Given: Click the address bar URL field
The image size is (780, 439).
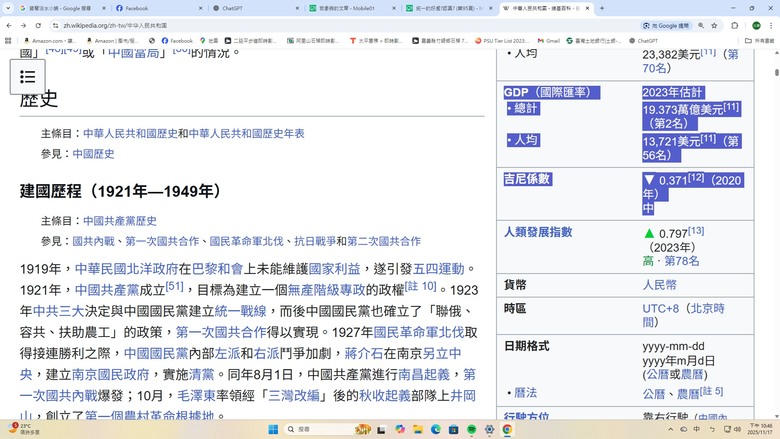Looking at the screenshot, I should click(x=343, y=25).
